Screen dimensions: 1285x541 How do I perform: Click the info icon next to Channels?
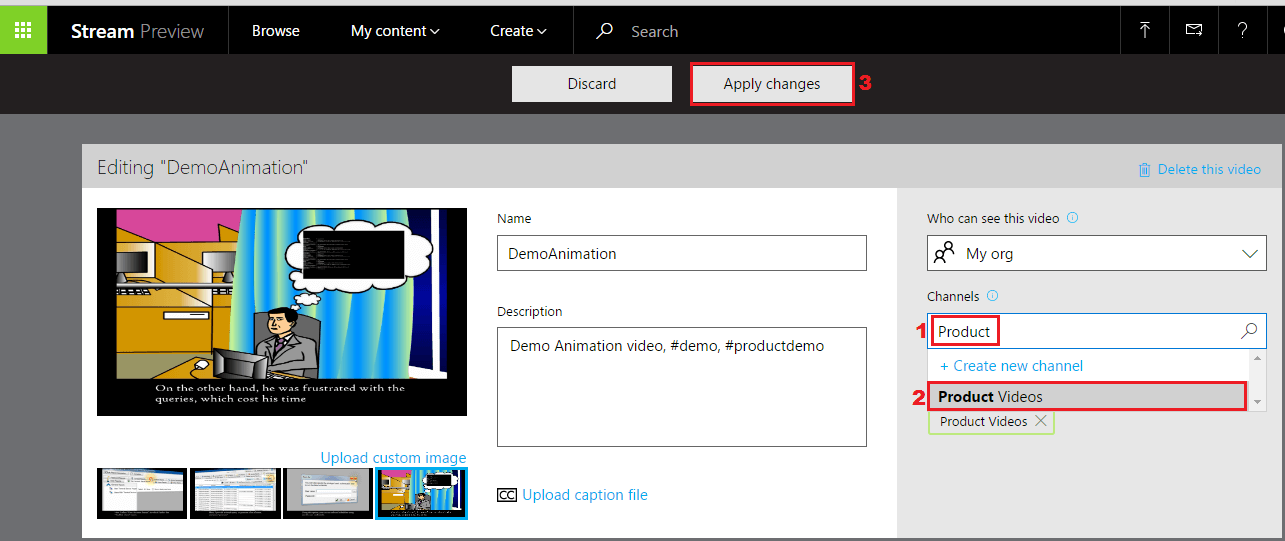[993, 296]
